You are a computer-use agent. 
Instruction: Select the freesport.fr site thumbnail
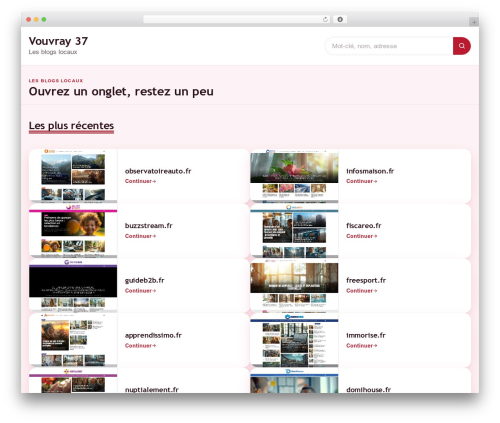tap(294, 286)
